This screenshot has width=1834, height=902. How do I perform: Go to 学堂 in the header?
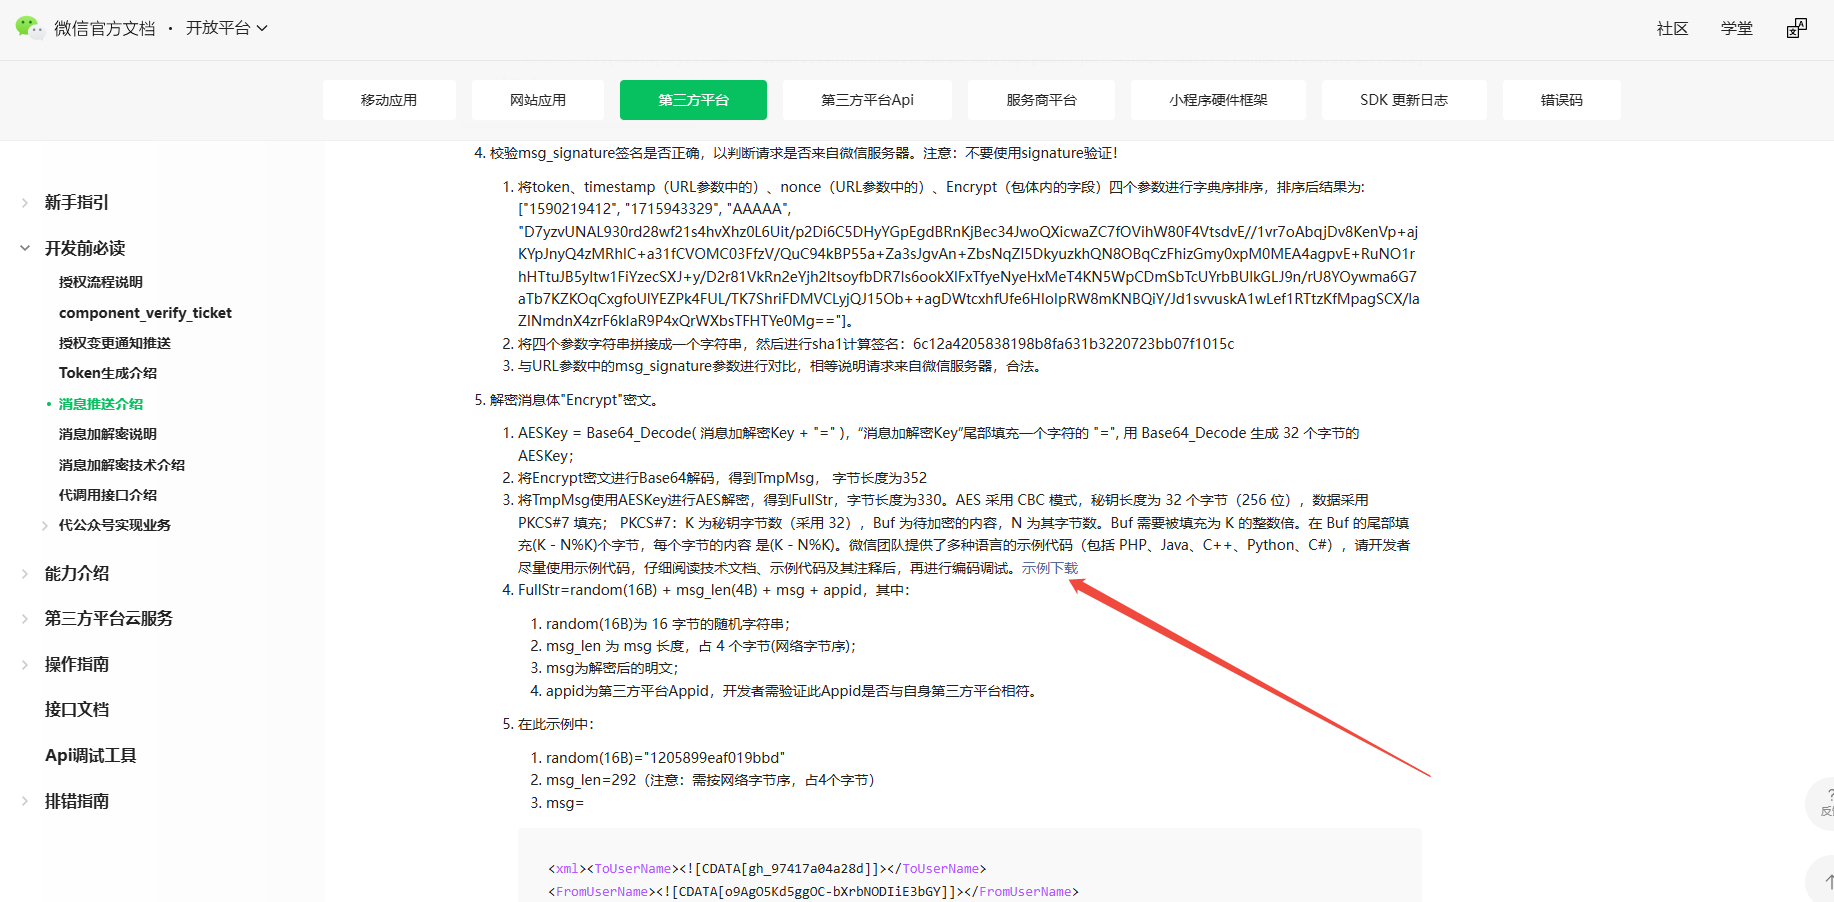coord(1736,28)
